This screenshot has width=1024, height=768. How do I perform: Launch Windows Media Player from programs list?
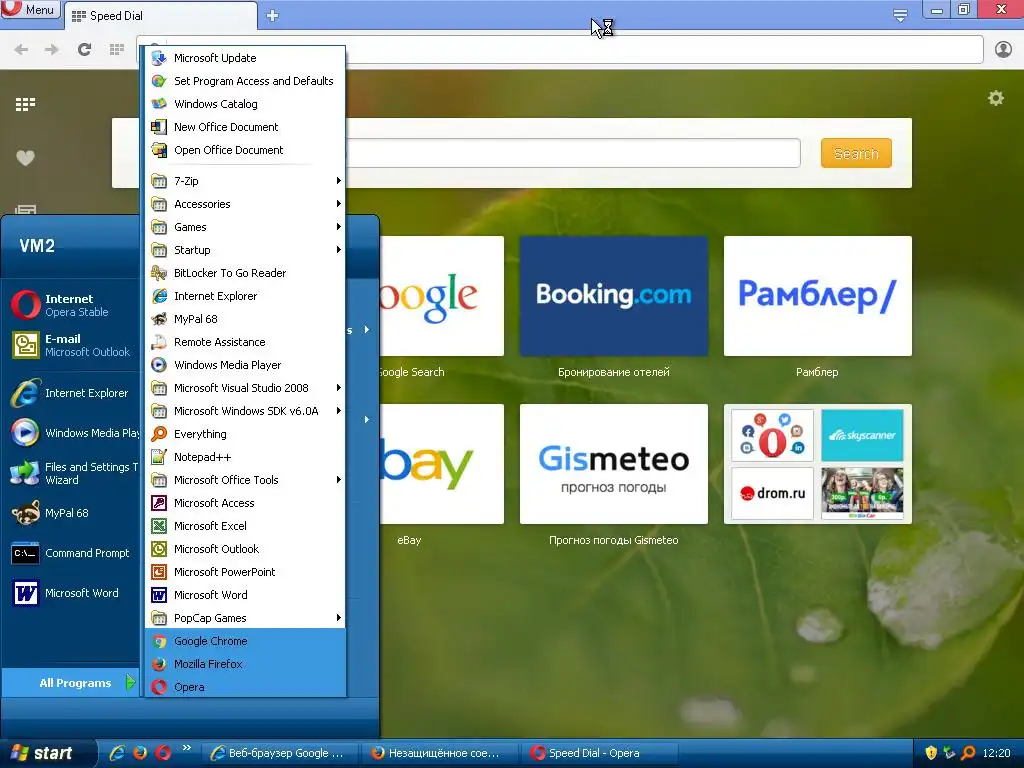point(245,365)
